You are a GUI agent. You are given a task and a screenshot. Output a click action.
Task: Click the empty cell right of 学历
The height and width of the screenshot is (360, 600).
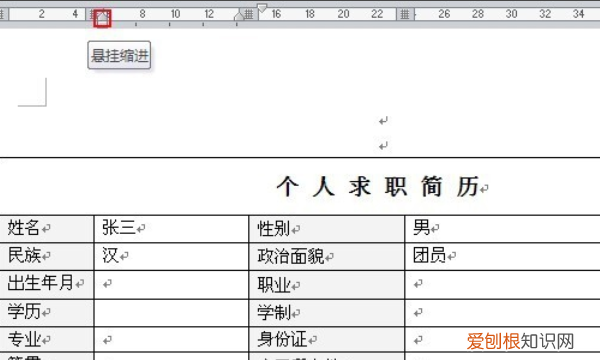[x=171, y=313]
